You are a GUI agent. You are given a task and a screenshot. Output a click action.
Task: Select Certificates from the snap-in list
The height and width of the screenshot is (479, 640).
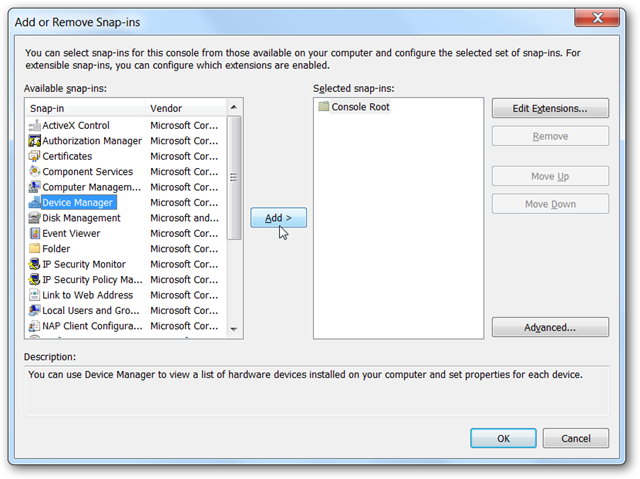point(67,156)
